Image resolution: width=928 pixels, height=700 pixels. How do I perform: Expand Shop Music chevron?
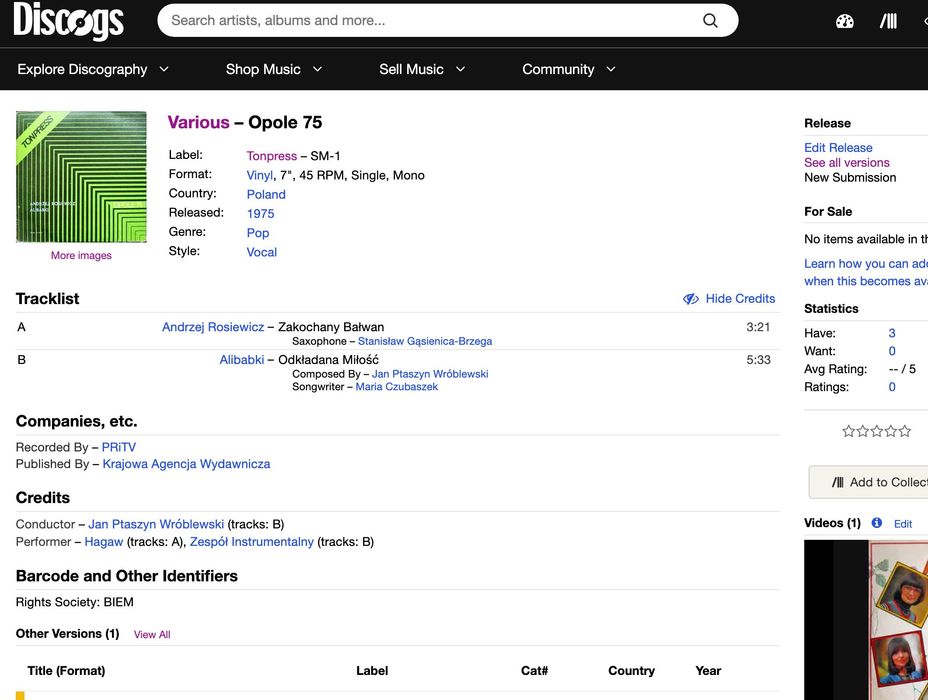click(x=317, y=69)
